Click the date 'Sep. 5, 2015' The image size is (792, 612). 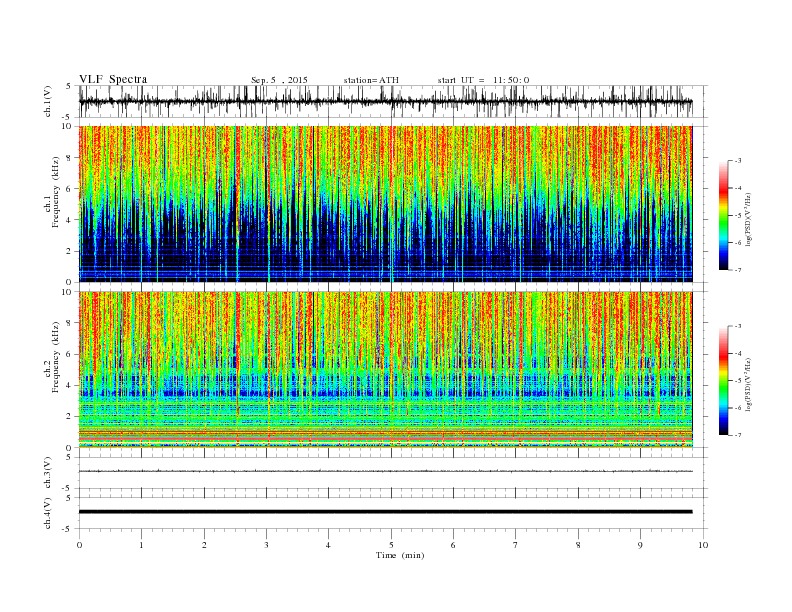[279, 80]
